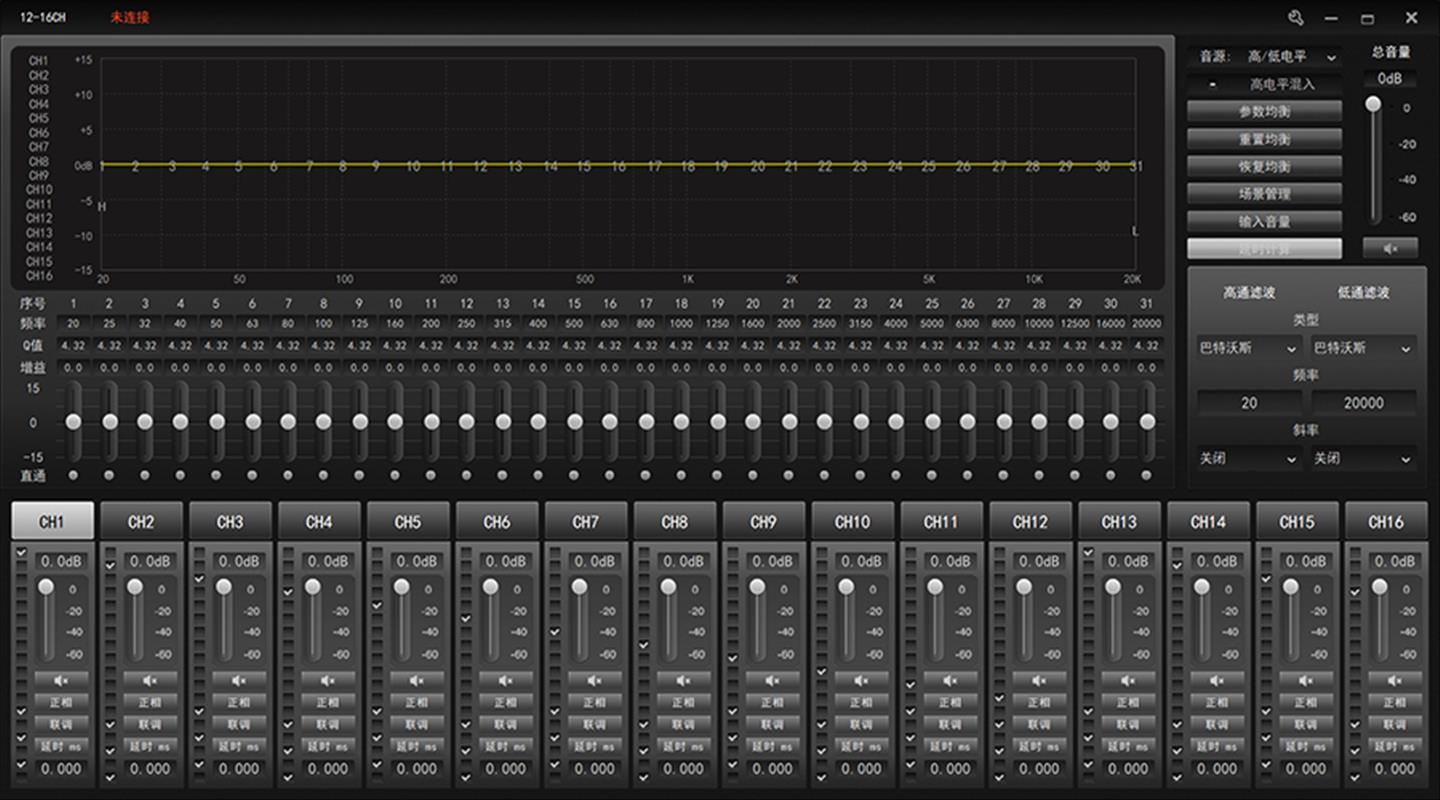Toggle 直通 bypass dot for band 14

pos(538,476)
